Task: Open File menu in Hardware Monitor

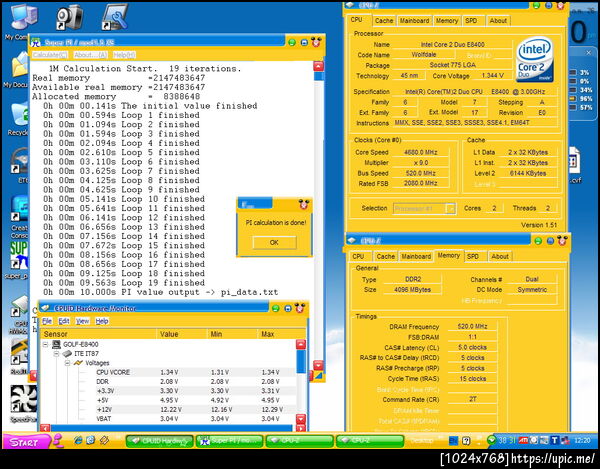Action: tap(47, 321)
